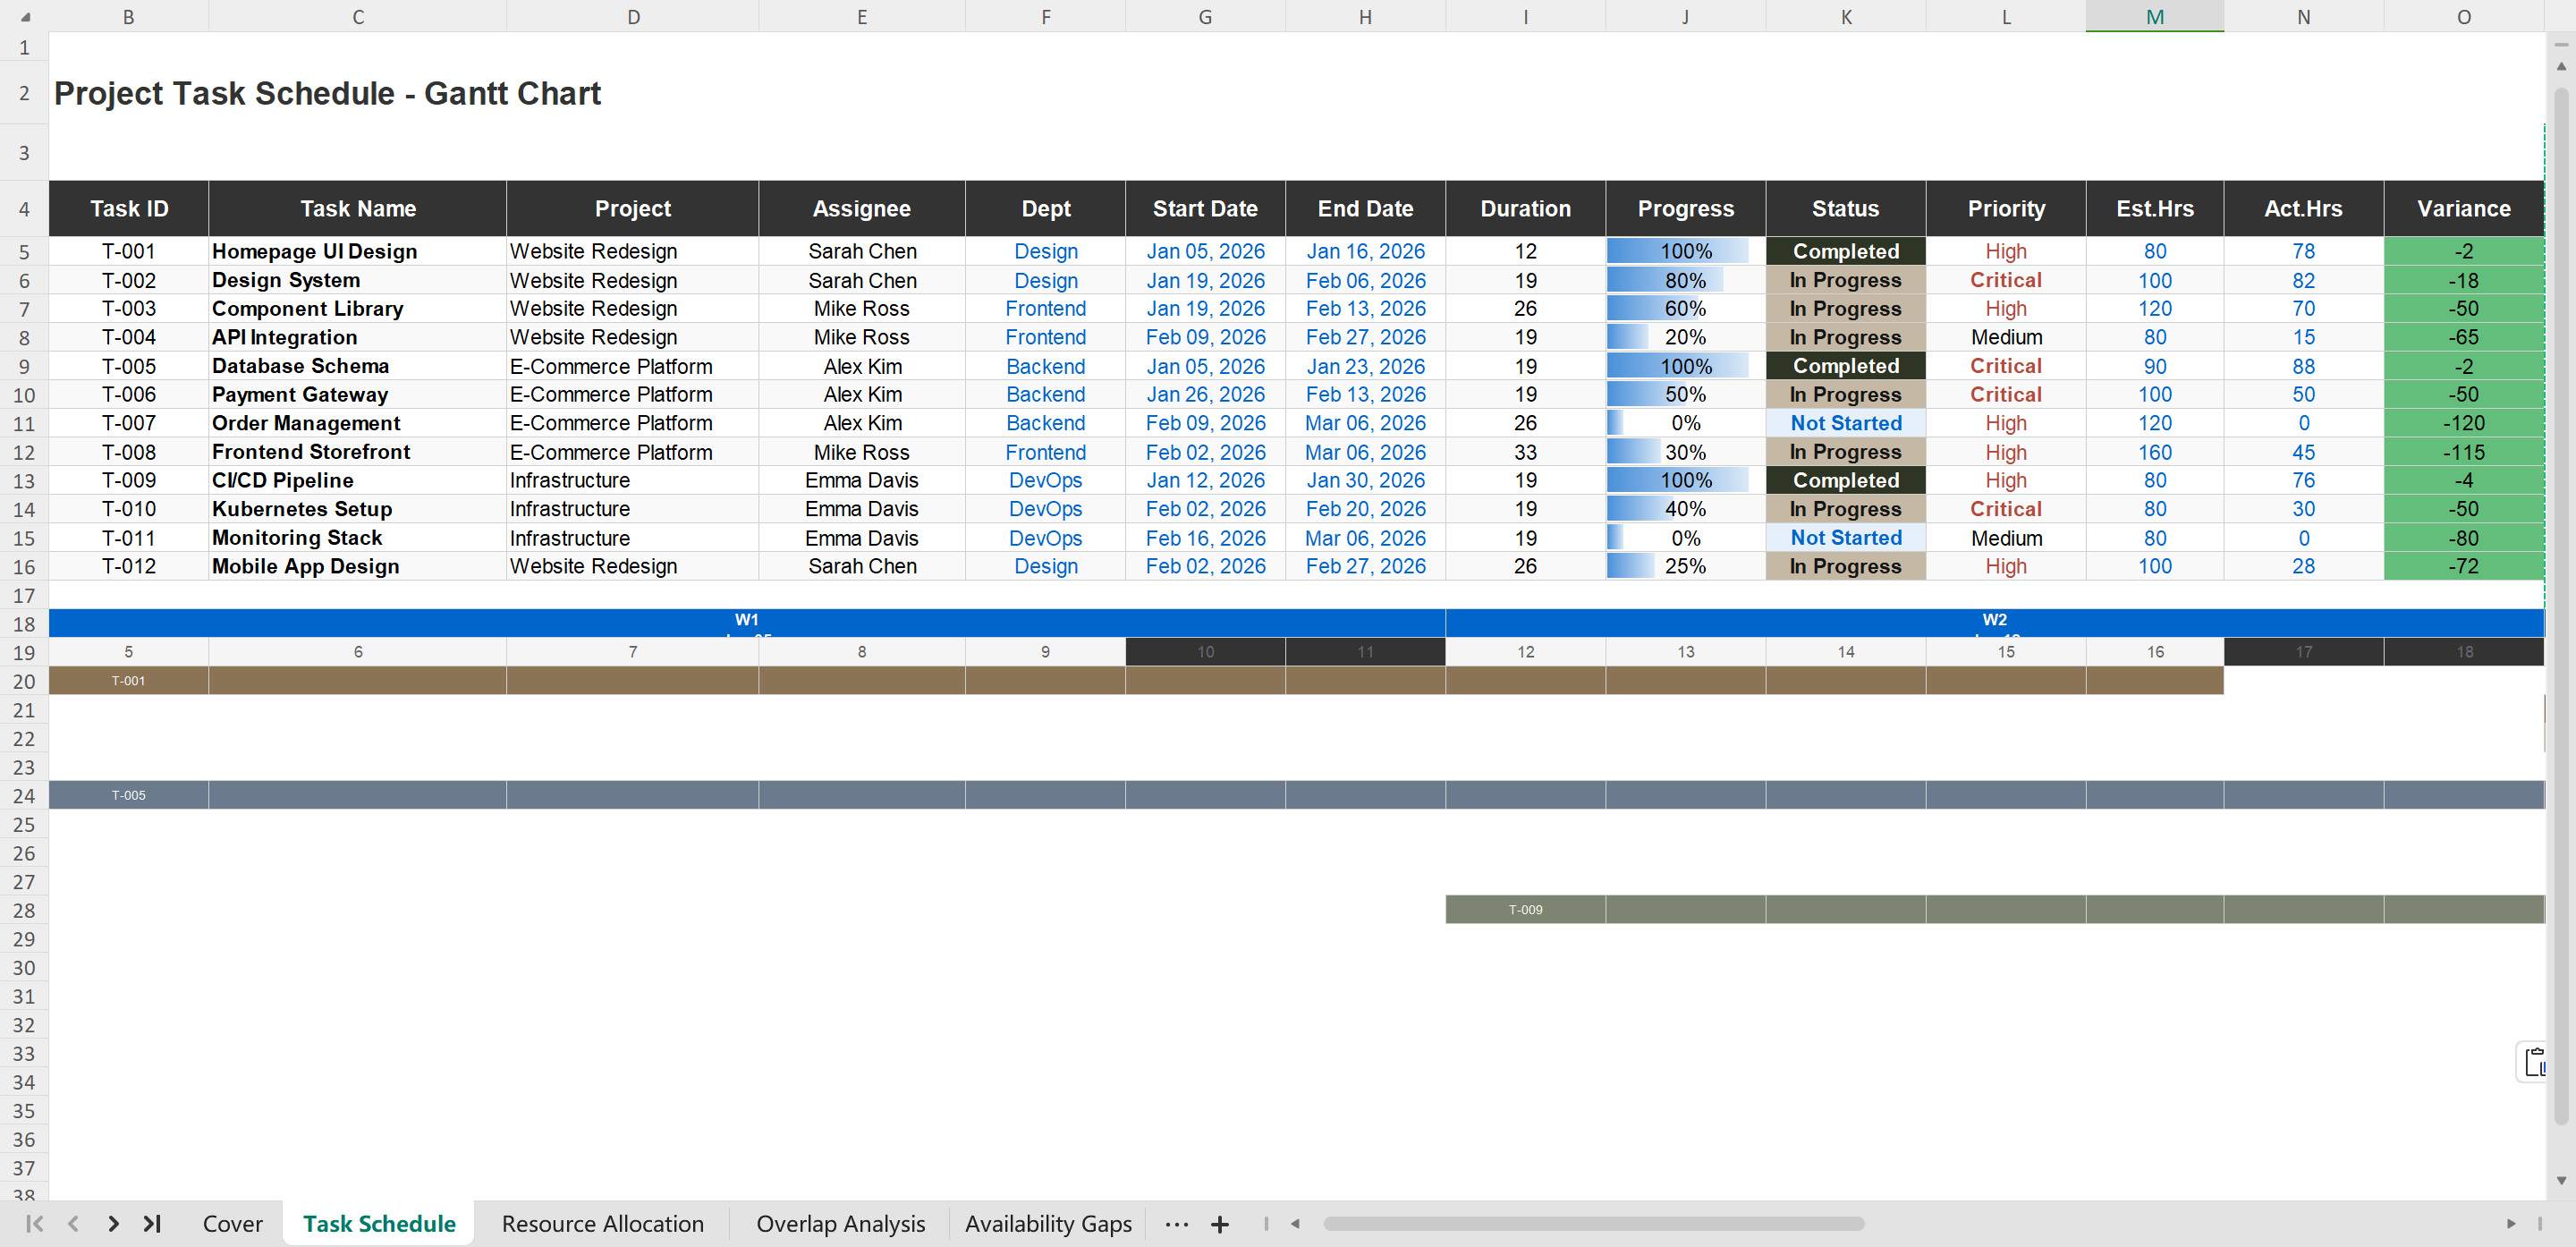Select column B header
The image size is (2576, 1247).
tap(129, 17)
